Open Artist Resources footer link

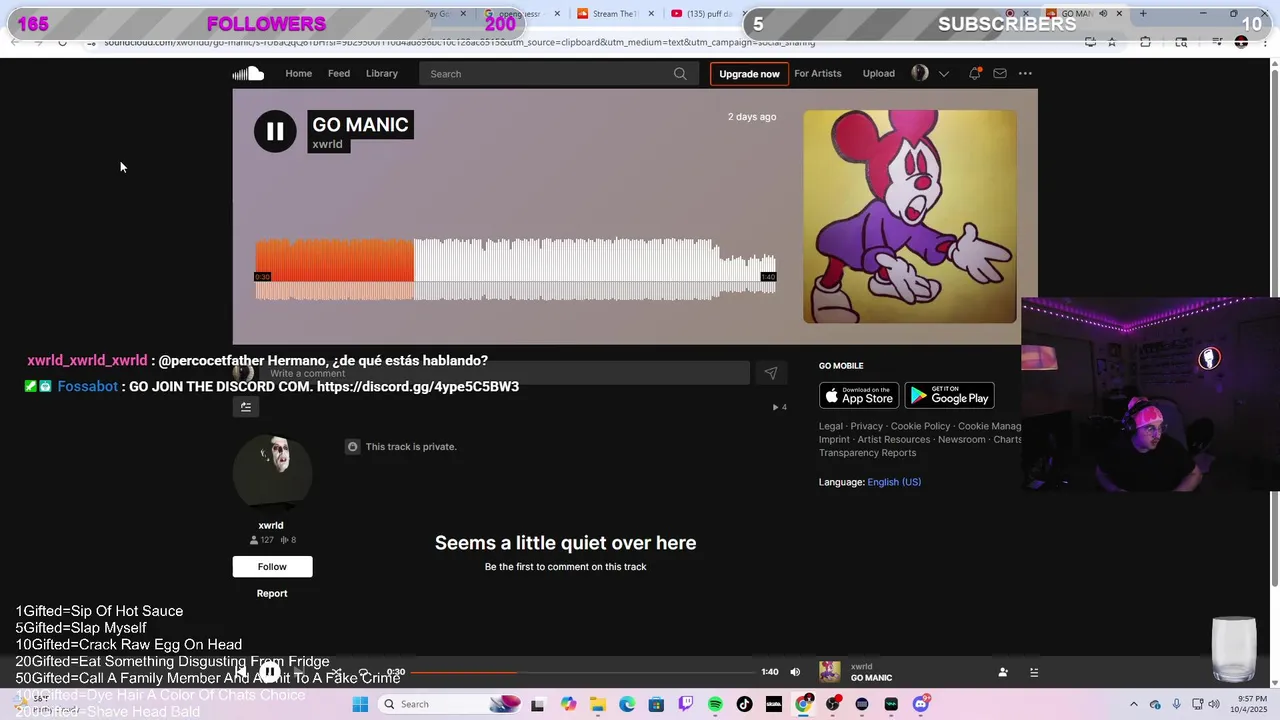[x=894, y=439]
